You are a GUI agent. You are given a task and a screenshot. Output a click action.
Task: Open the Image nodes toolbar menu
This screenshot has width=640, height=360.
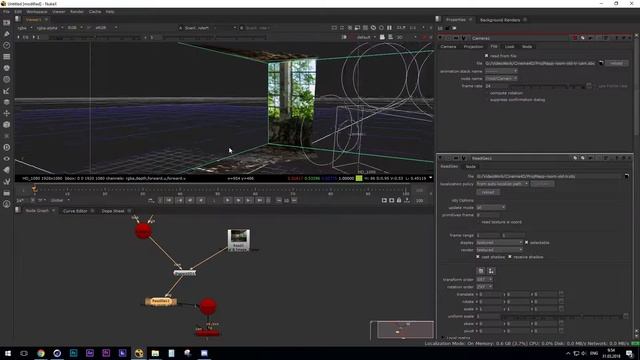[7, 23]
